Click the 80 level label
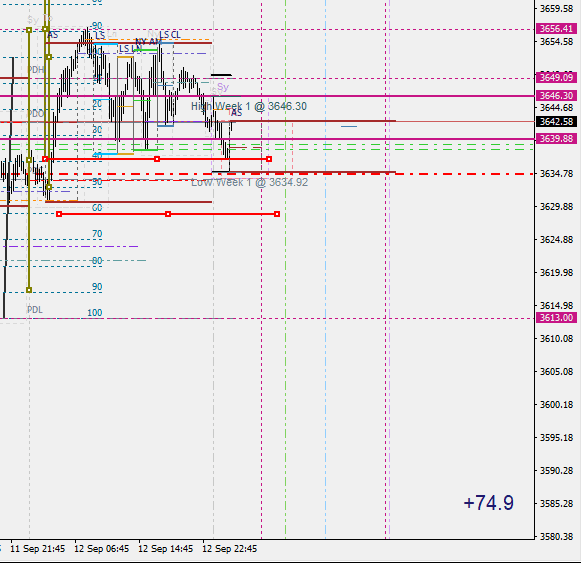 coord(97,261)
